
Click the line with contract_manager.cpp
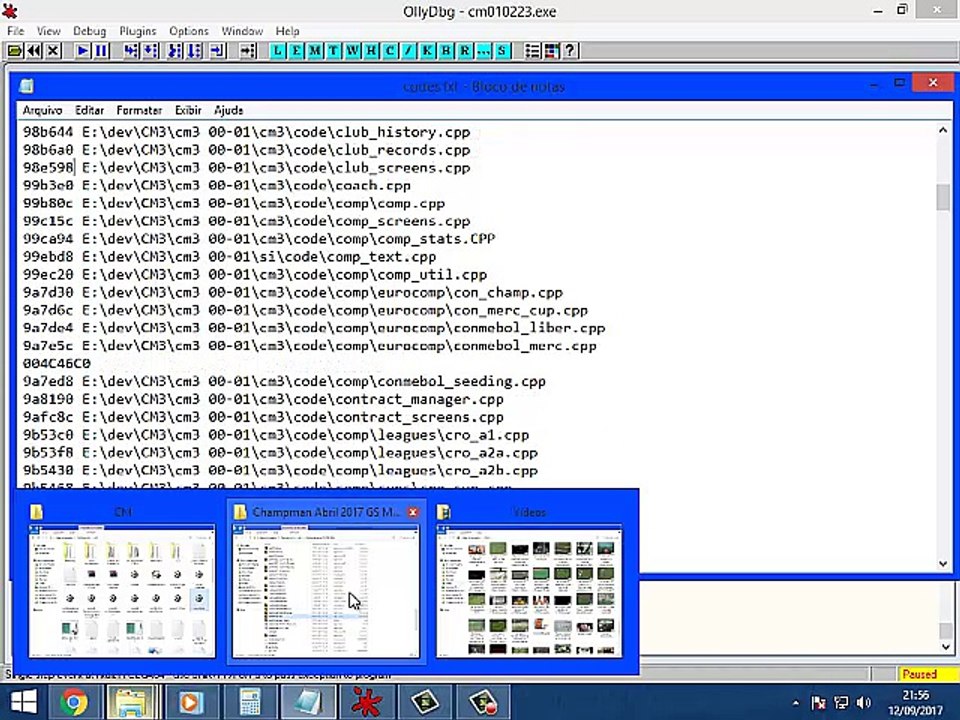(263, 399)
